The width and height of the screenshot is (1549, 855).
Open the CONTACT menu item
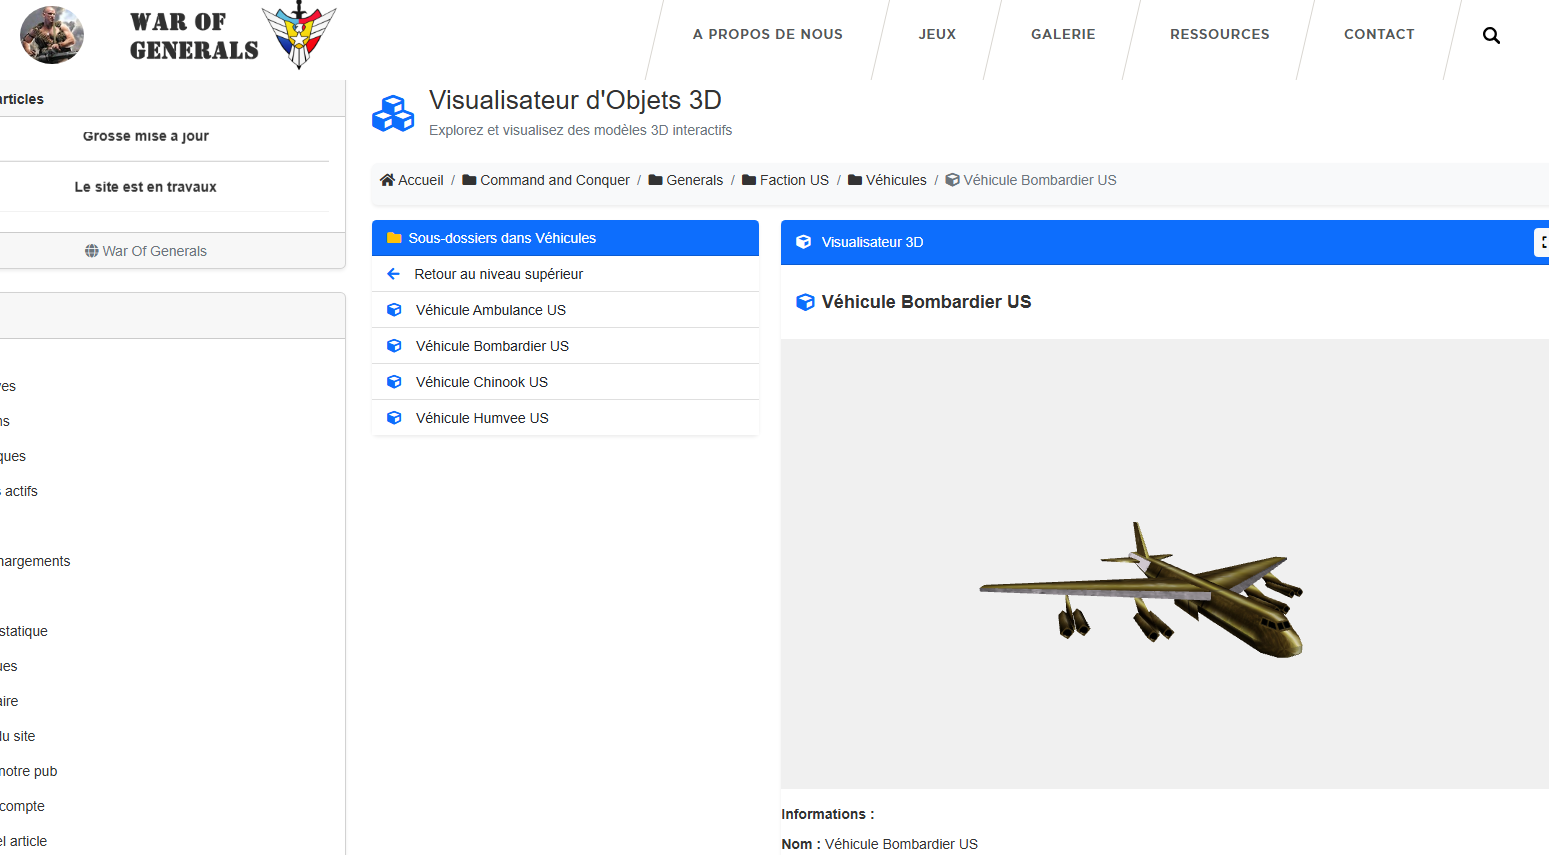(x=1379, y=34)
